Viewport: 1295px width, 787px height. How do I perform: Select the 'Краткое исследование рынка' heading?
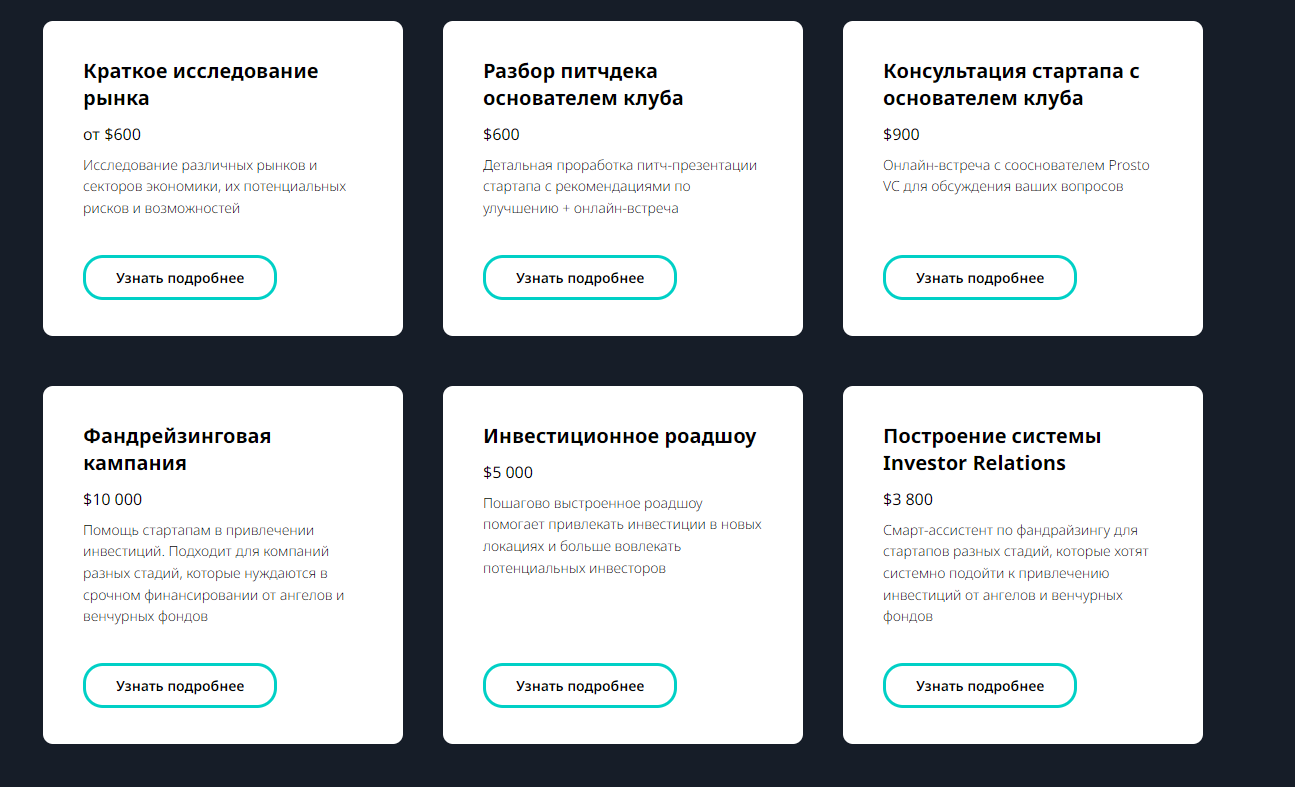coord(201,85)
